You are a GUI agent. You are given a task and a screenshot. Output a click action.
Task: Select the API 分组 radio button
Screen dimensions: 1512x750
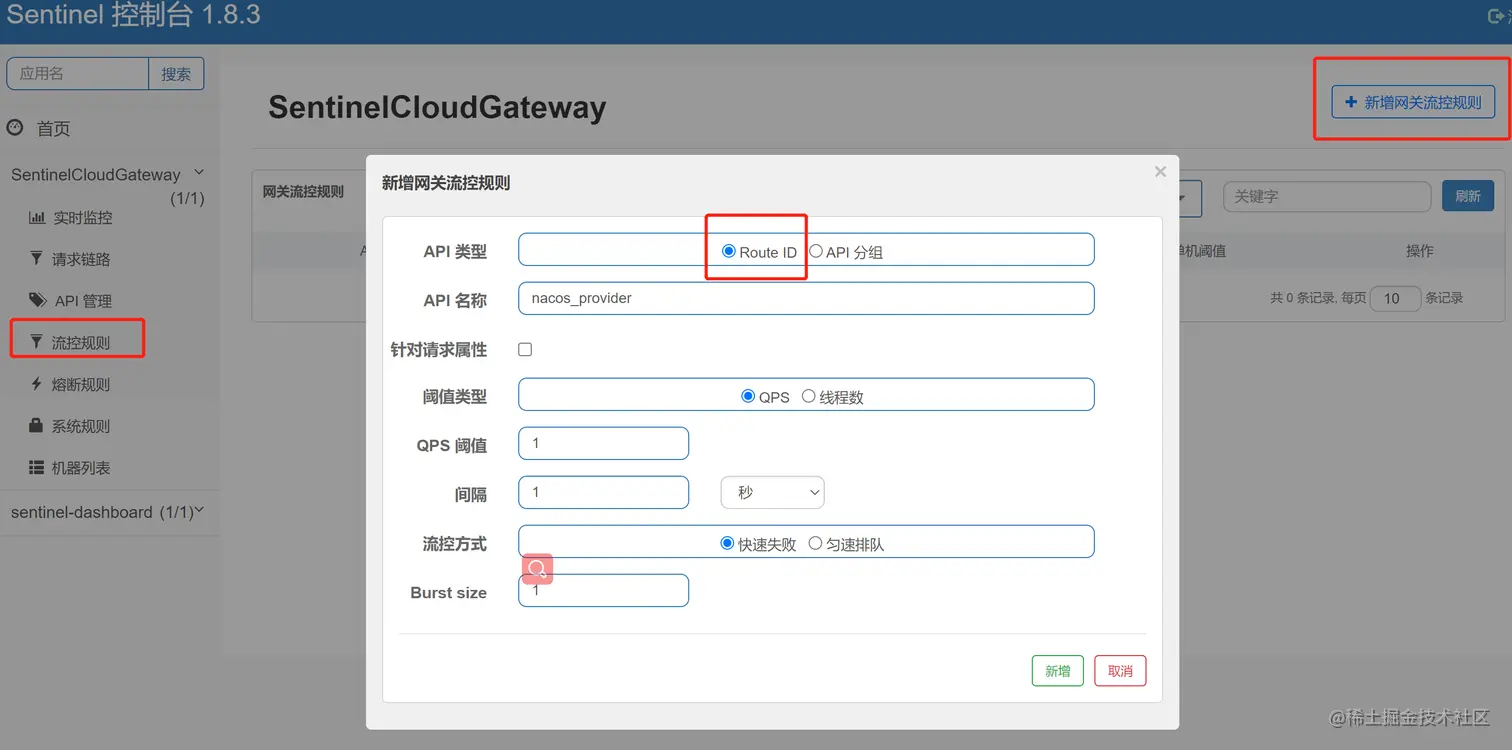pos(816,251)
